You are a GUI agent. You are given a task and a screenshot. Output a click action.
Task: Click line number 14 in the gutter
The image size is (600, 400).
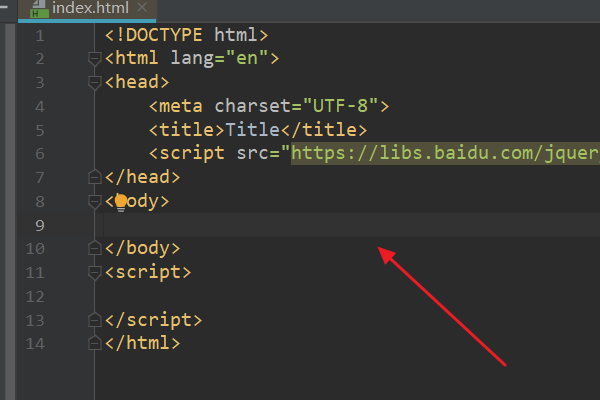point(35,344)
